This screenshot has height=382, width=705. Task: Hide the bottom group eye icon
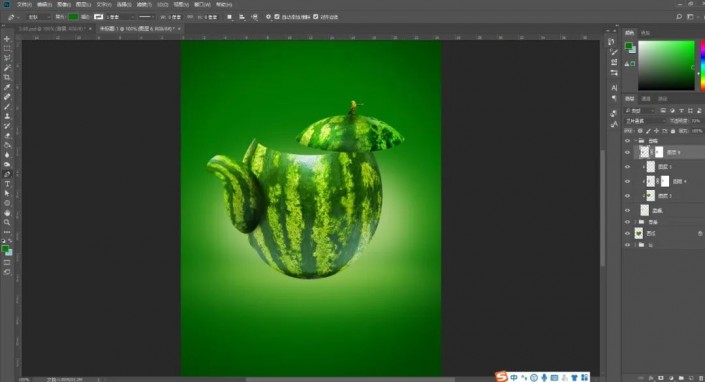(627, 245)
